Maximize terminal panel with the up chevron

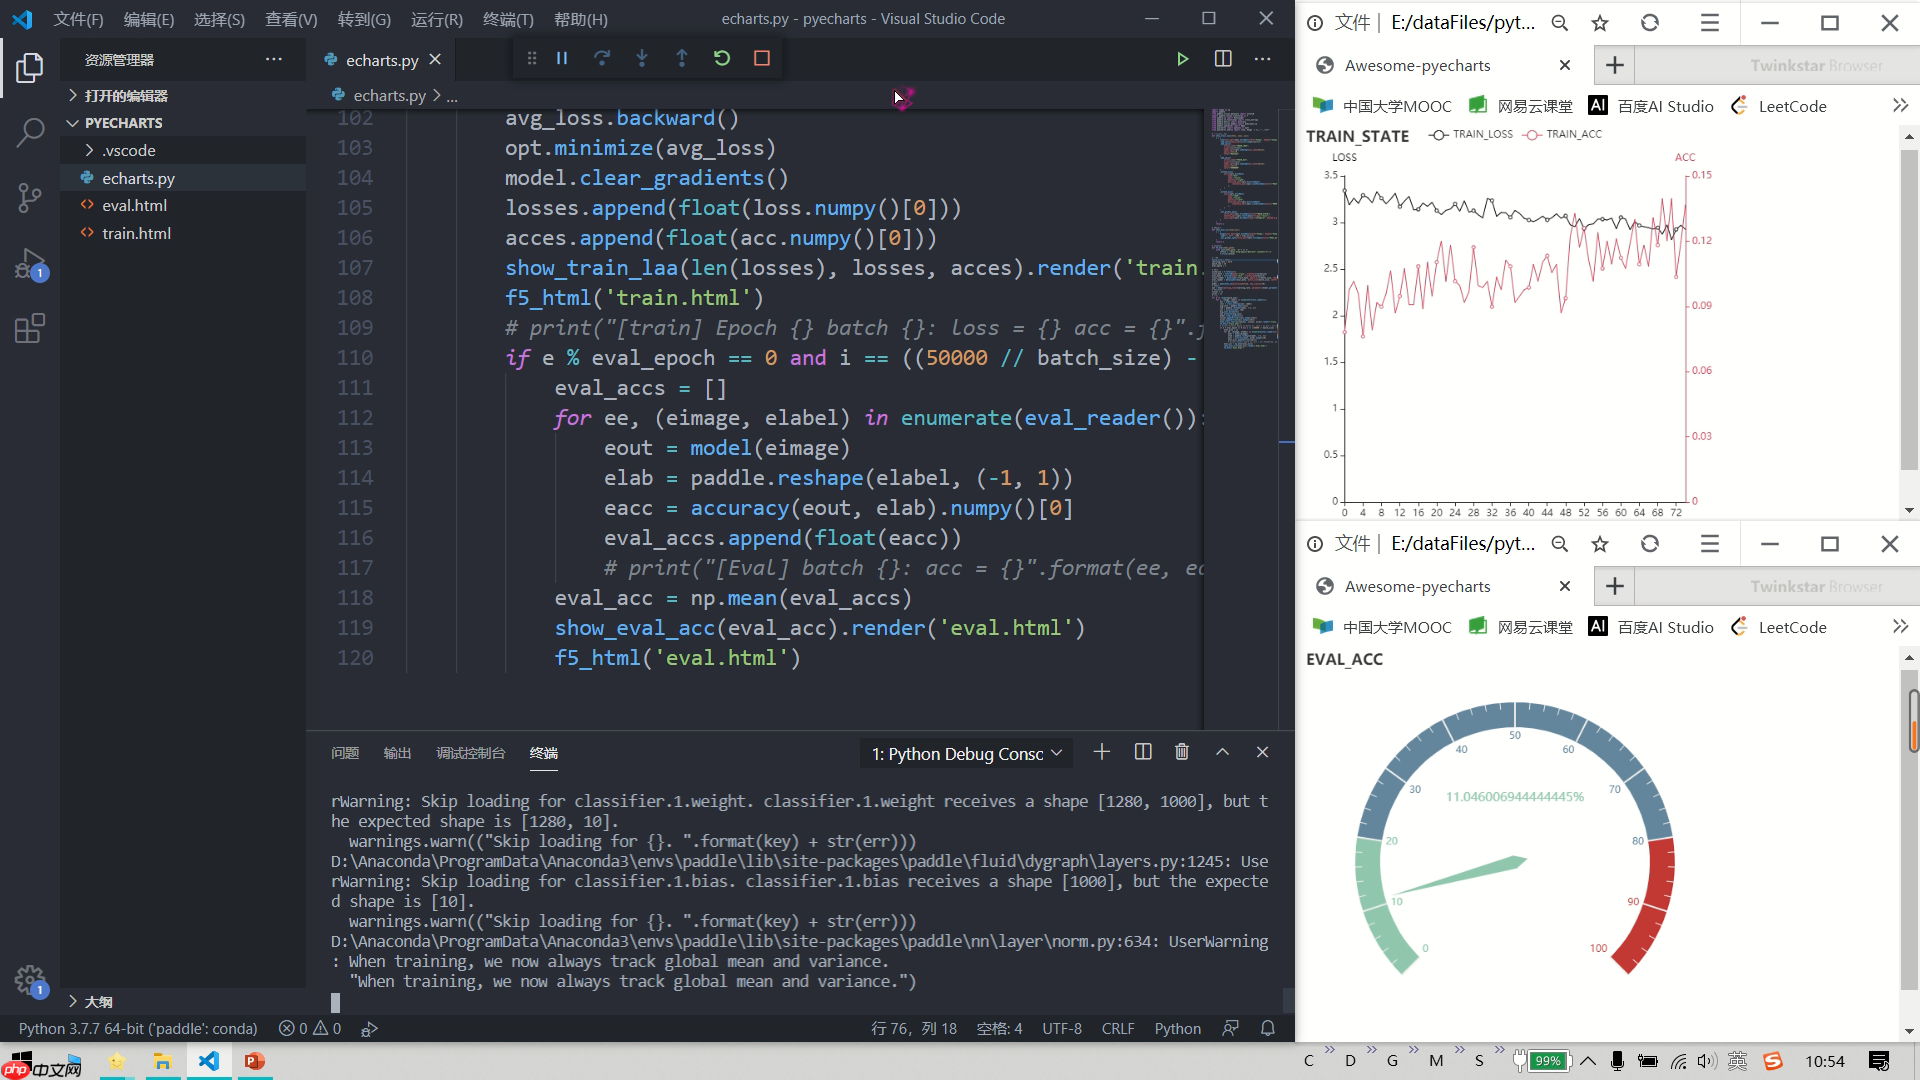1222,752
